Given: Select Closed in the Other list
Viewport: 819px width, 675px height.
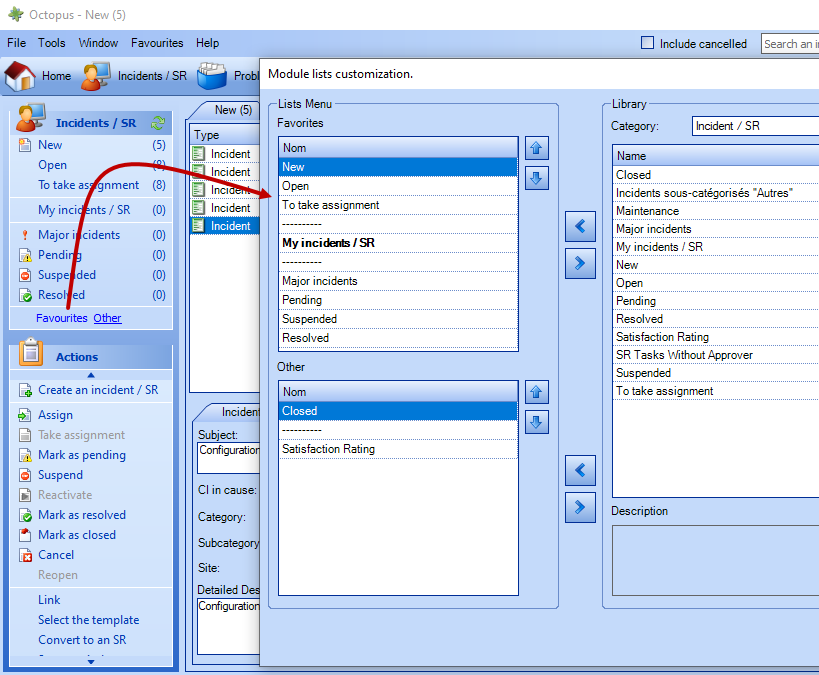Looking at the screenshot, I should point(398,411).
